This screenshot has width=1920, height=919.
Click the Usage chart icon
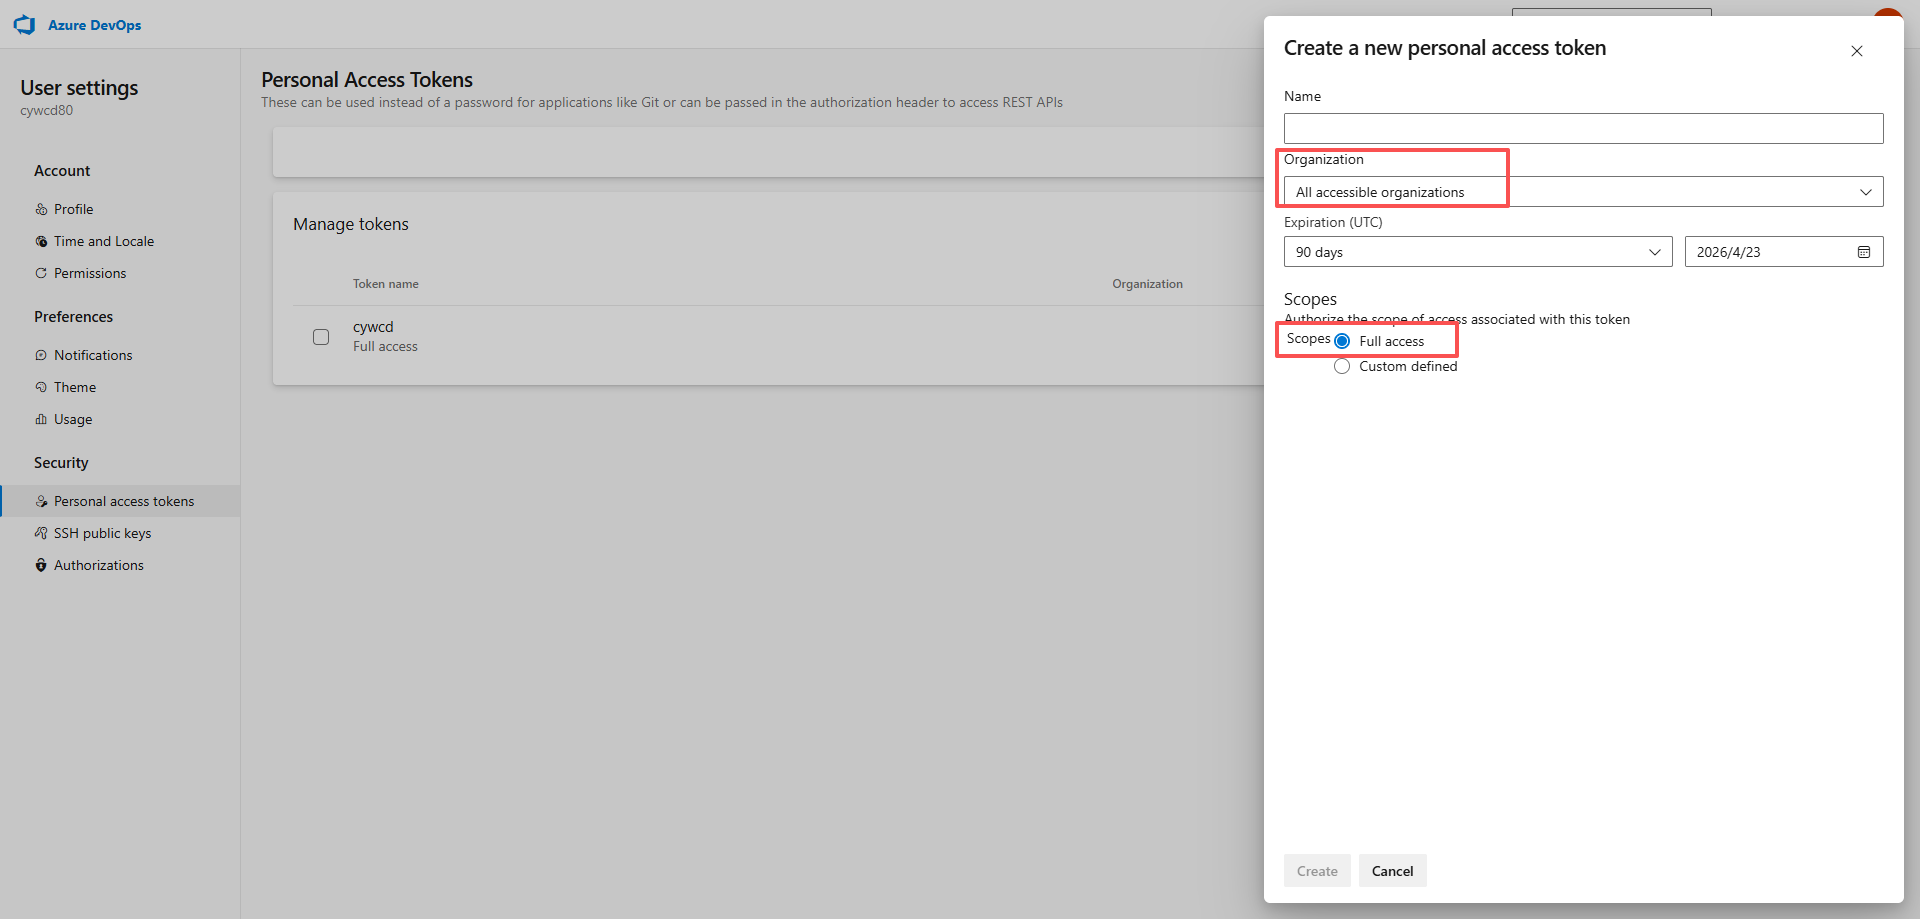point(41,419)
